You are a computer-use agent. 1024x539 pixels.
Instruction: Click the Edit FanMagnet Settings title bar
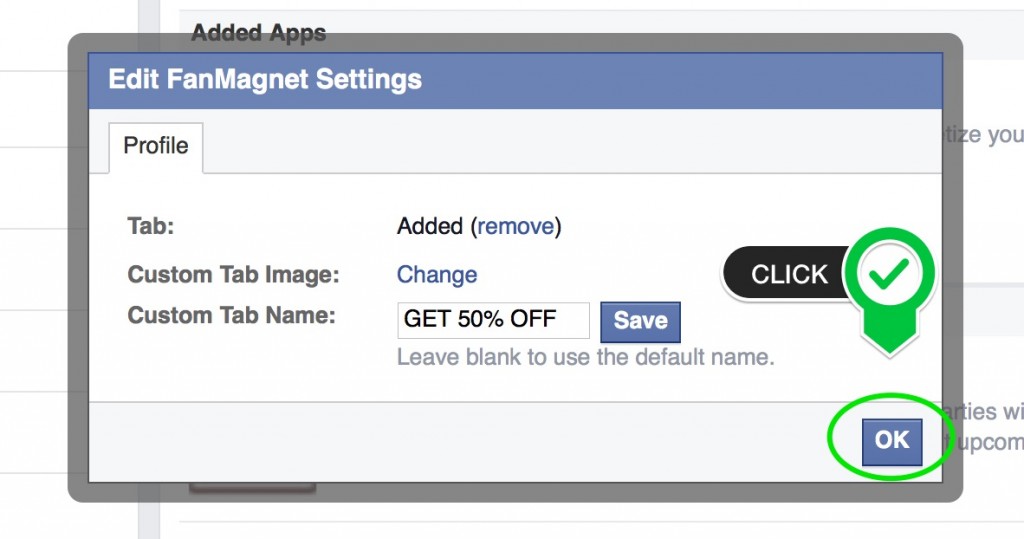(515, 80)
